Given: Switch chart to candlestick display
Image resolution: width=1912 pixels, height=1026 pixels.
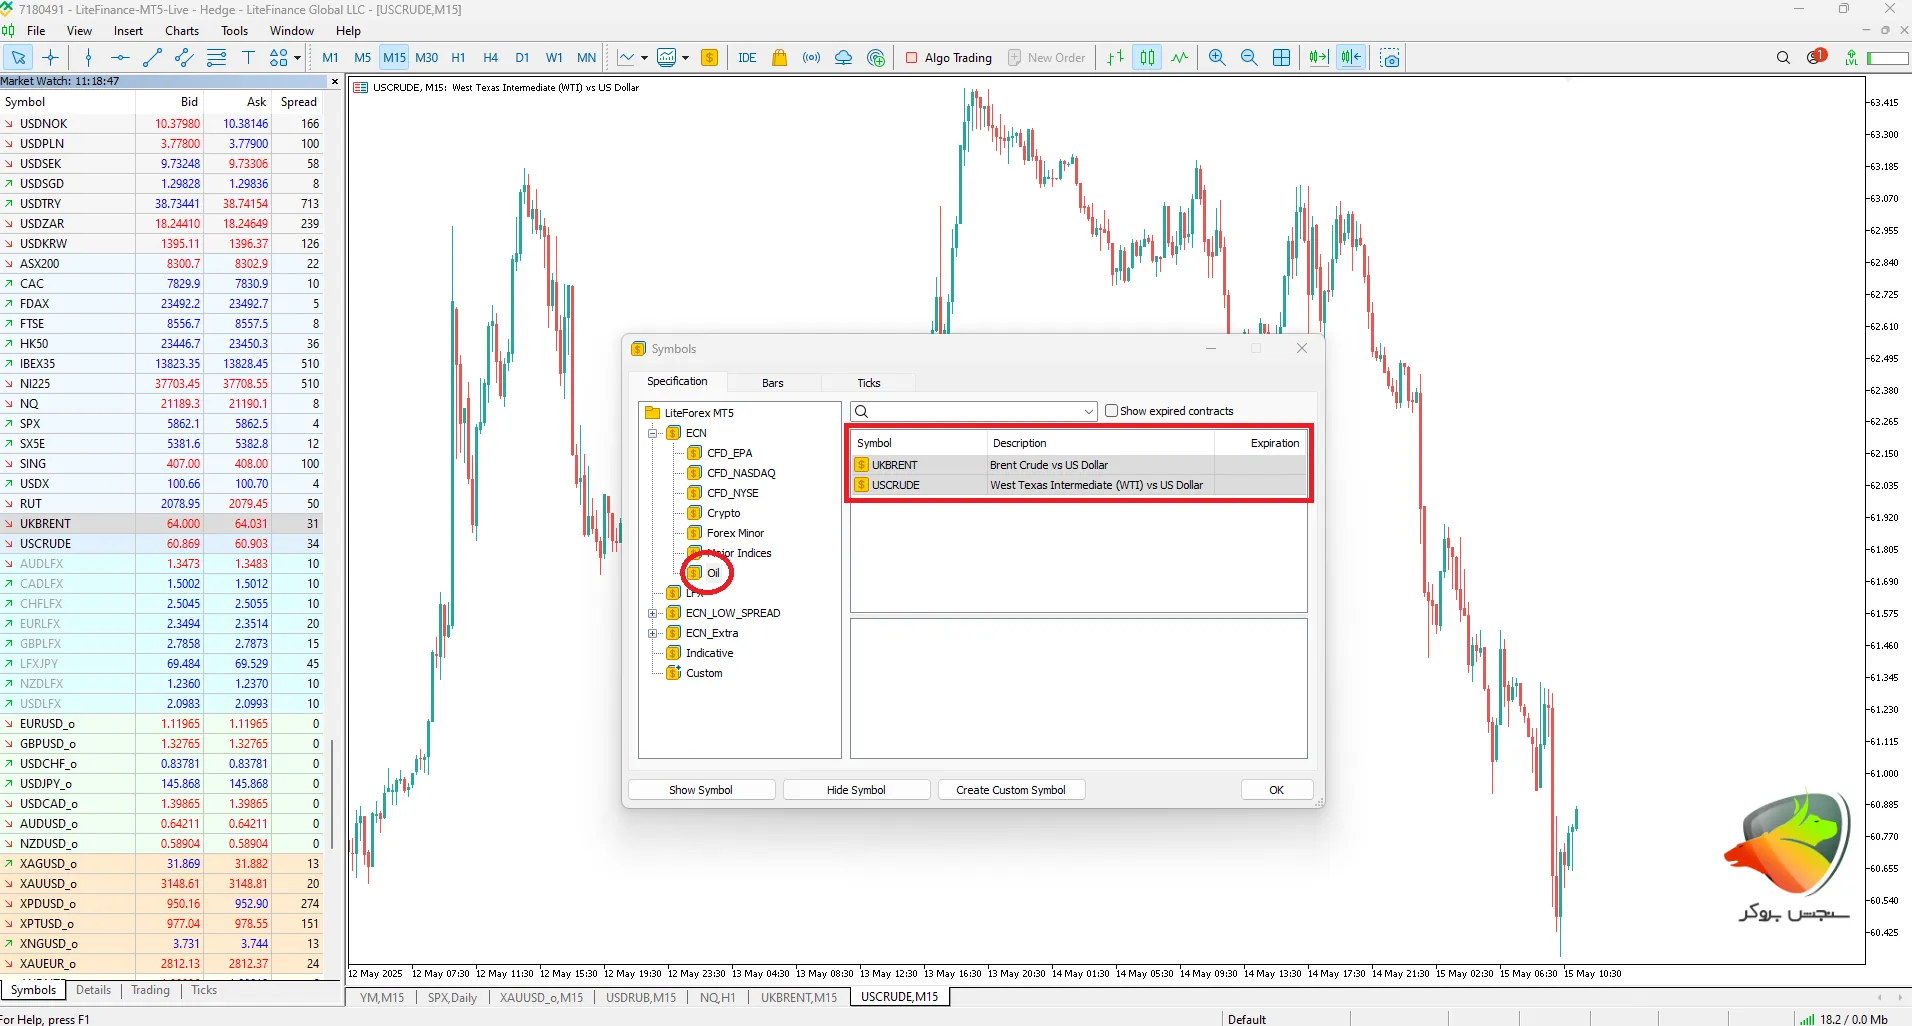Looking at the screenshot, I should pyautogui.click(x=1147, y=58).
